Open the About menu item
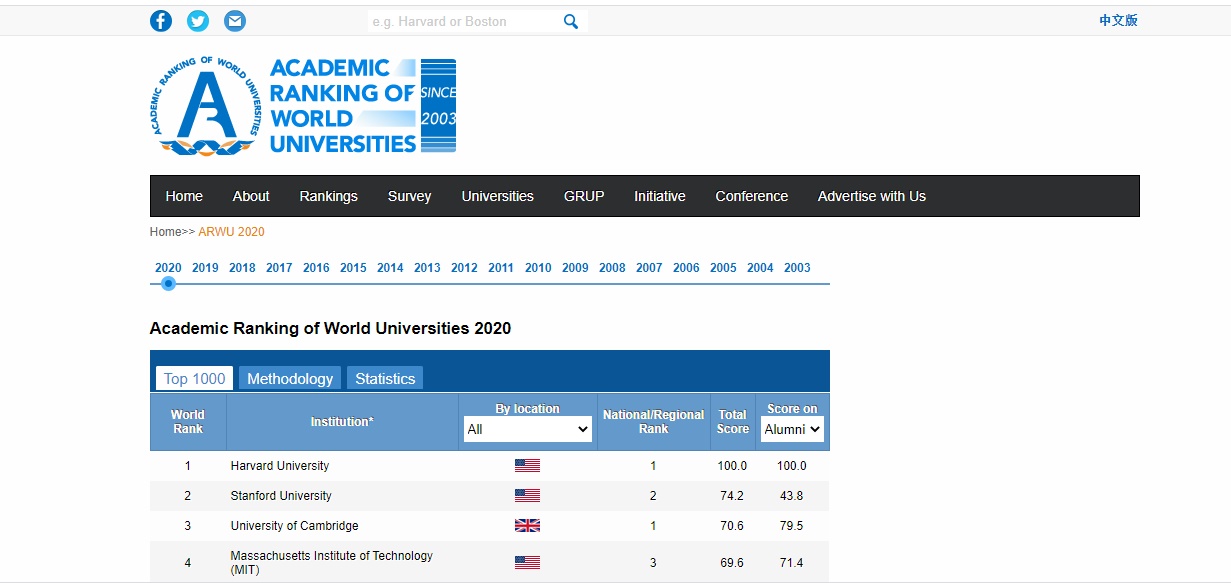Image resolution: width=1231 pixels, height=583 pixels. coord(251,196)
